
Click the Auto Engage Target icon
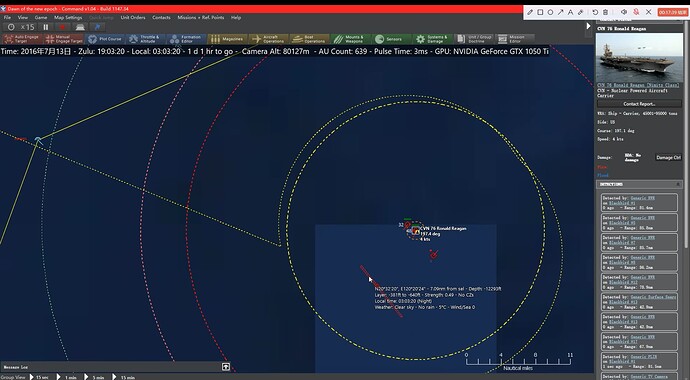[x=22, y=39]
